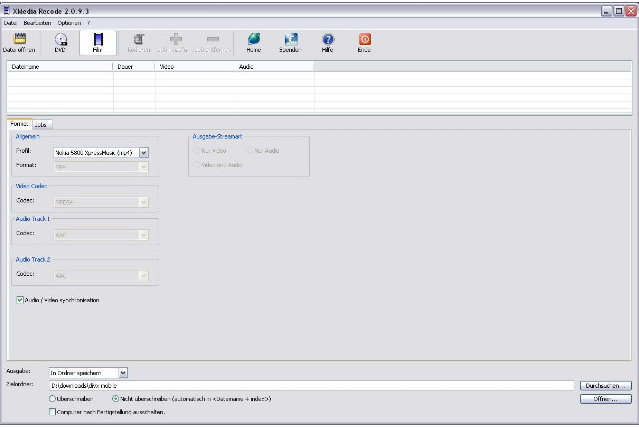
Task: Open the Home globe icon
Action: [254, 39]
